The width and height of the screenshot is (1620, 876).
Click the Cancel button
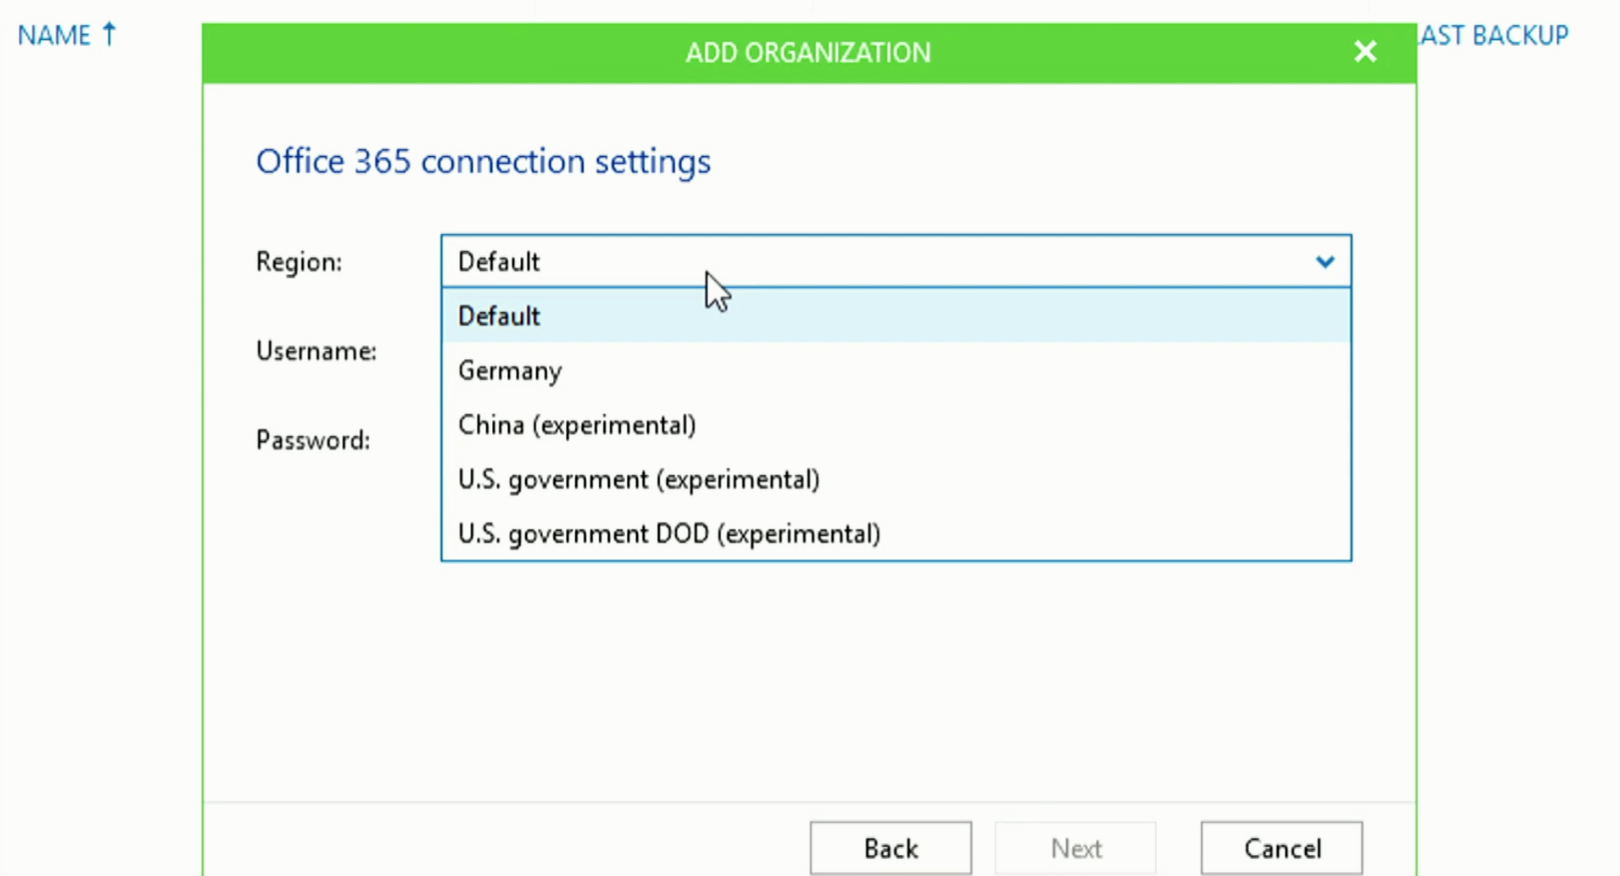1282,848
